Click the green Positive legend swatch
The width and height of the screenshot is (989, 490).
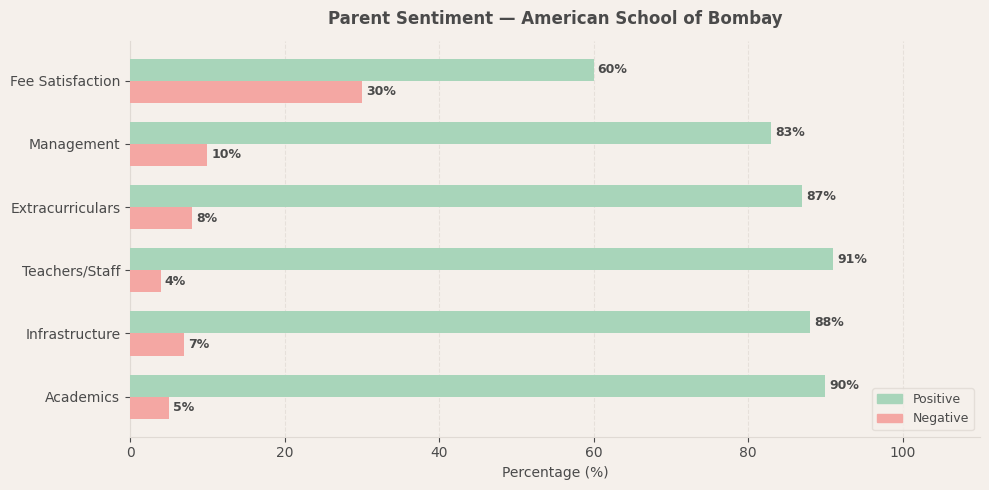889,399
